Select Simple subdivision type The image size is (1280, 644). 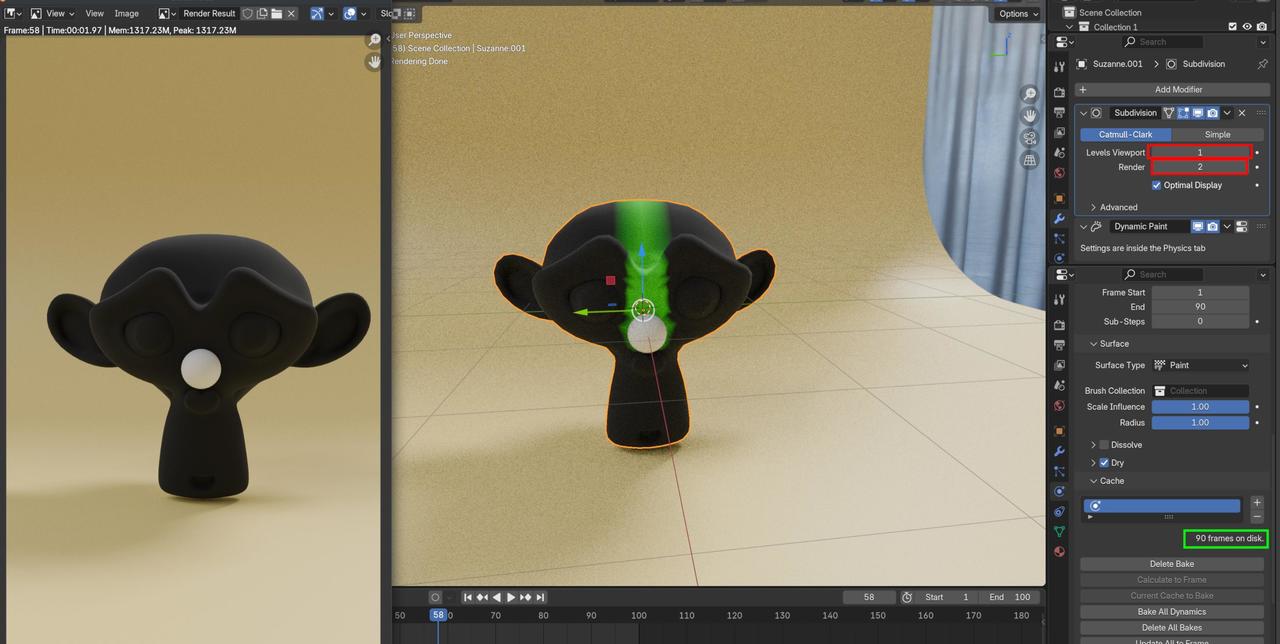[1217, 134]
